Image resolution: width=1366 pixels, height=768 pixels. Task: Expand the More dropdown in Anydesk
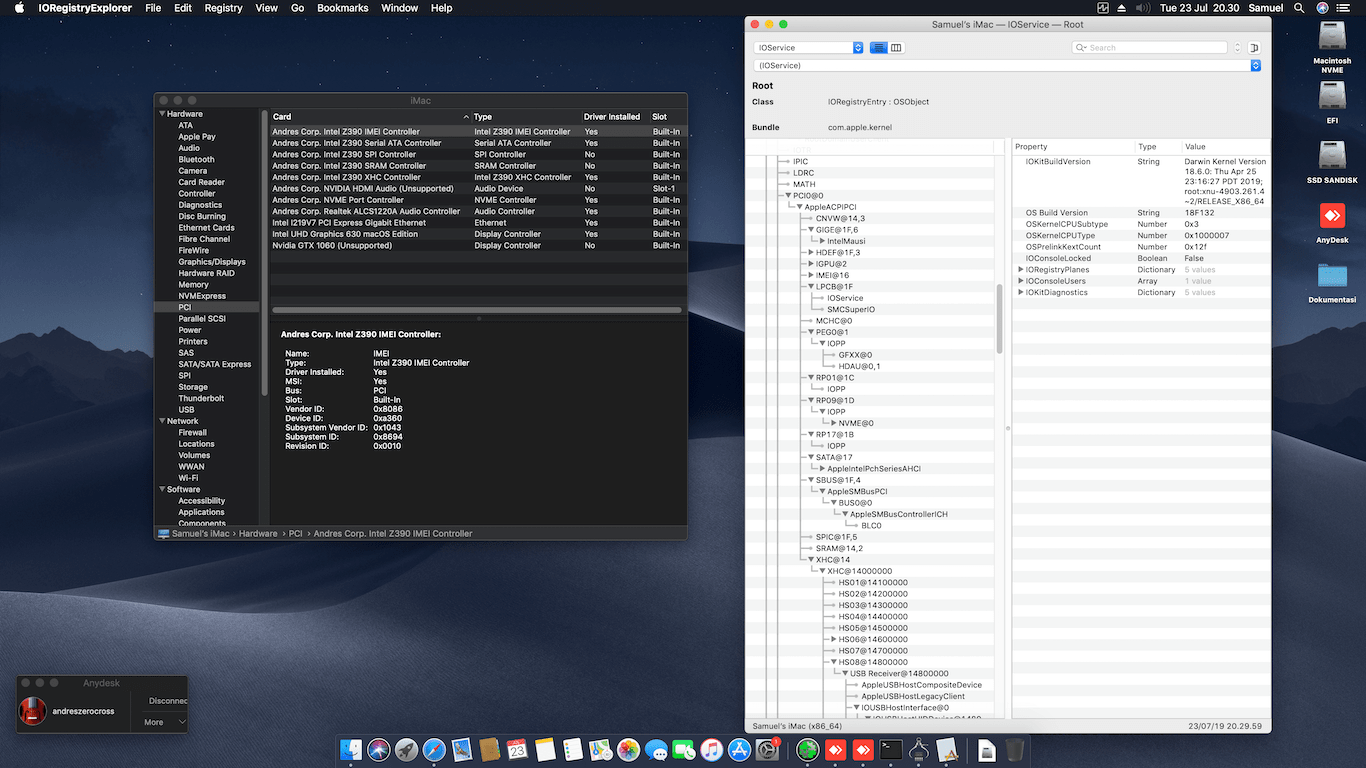click(x=164, y=722)
